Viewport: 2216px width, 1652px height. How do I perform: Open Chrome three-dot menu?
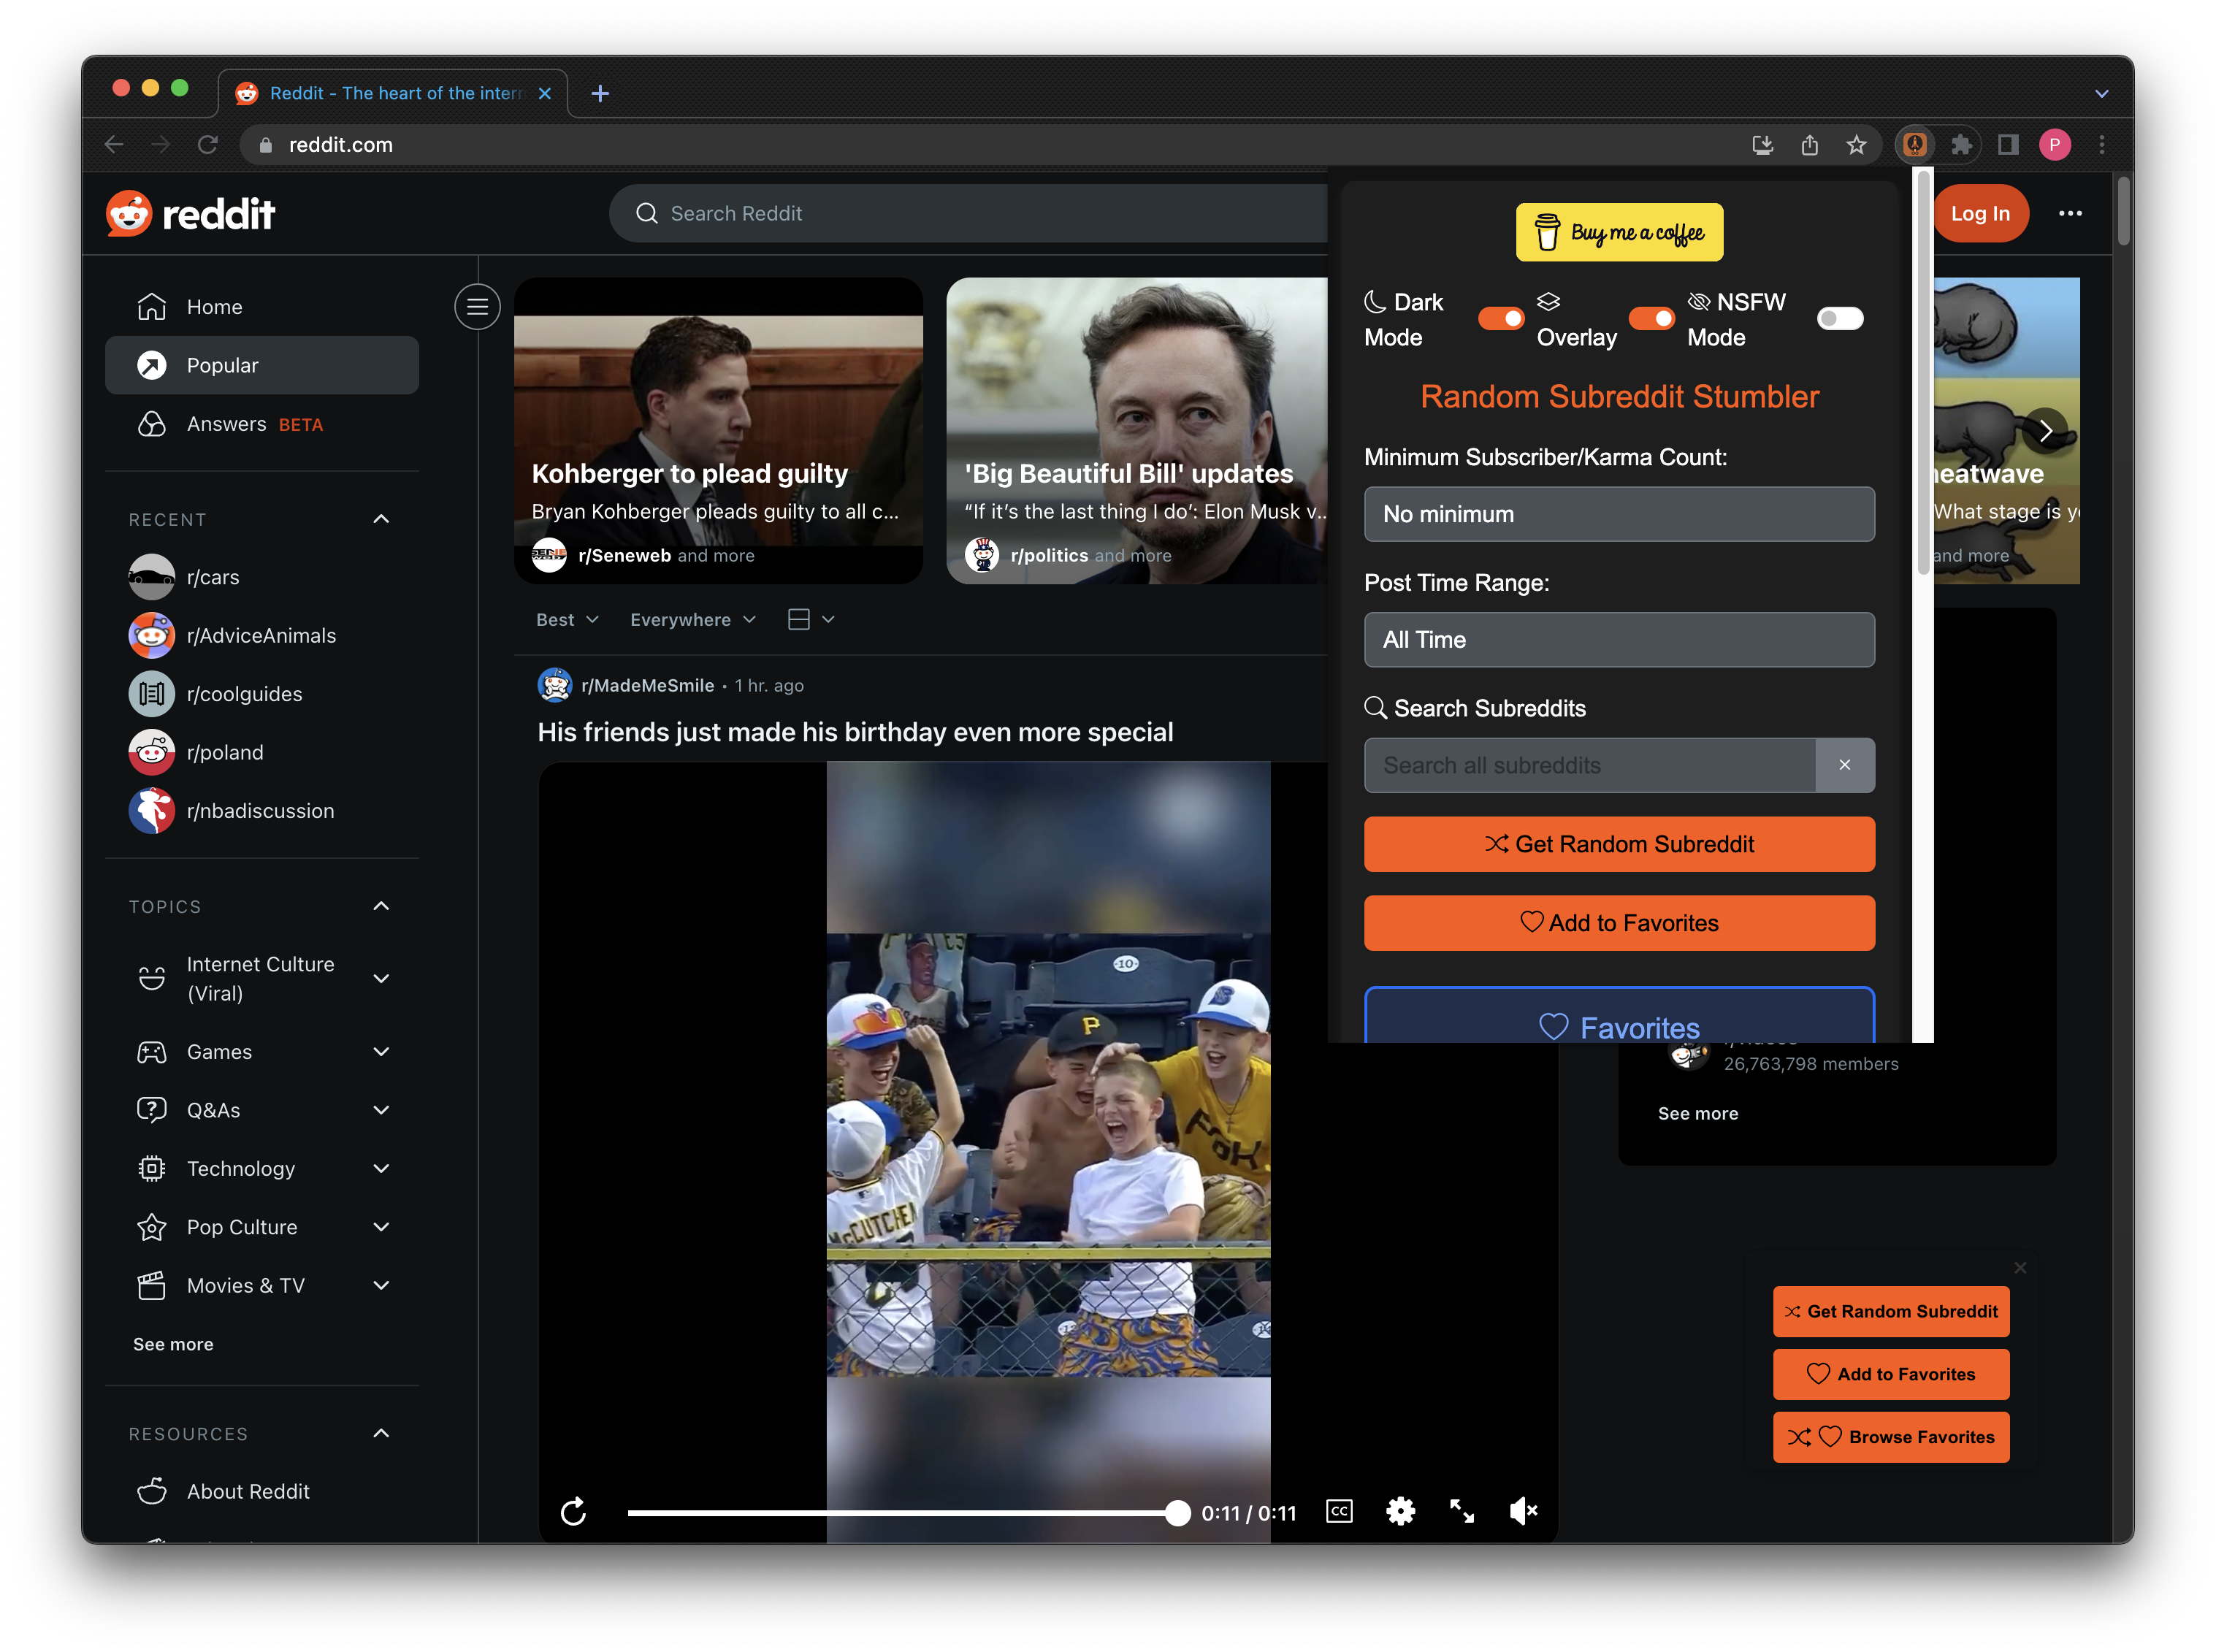[2101, 145]
